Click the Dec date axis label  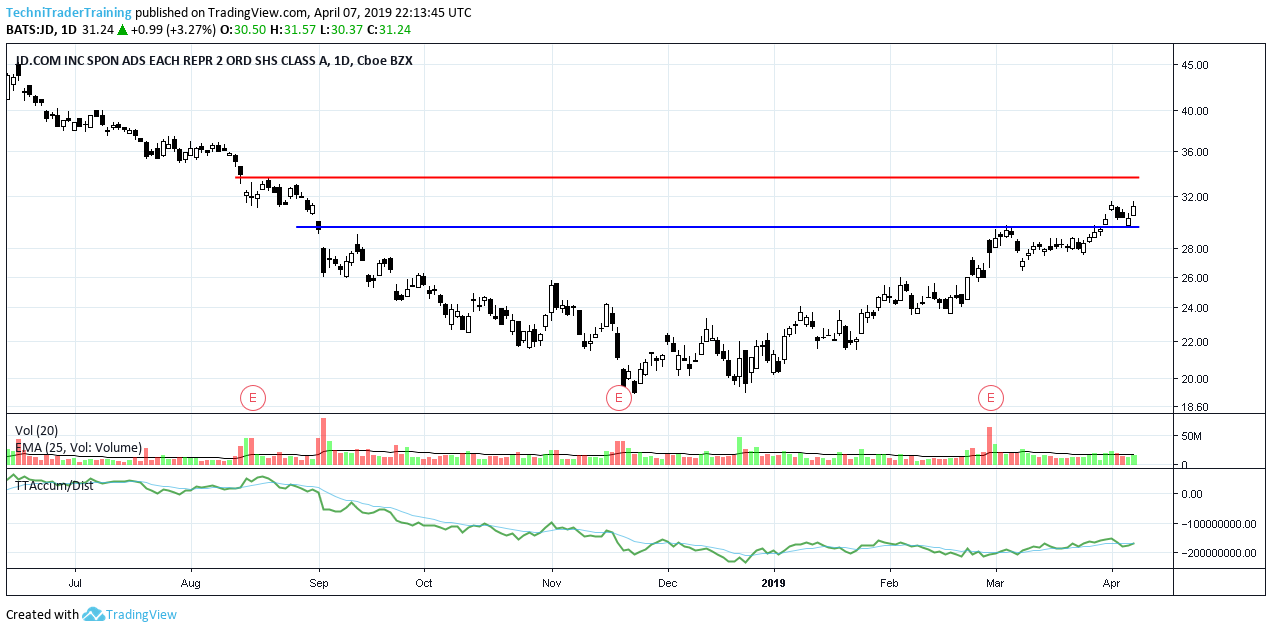tap(667, 581)
